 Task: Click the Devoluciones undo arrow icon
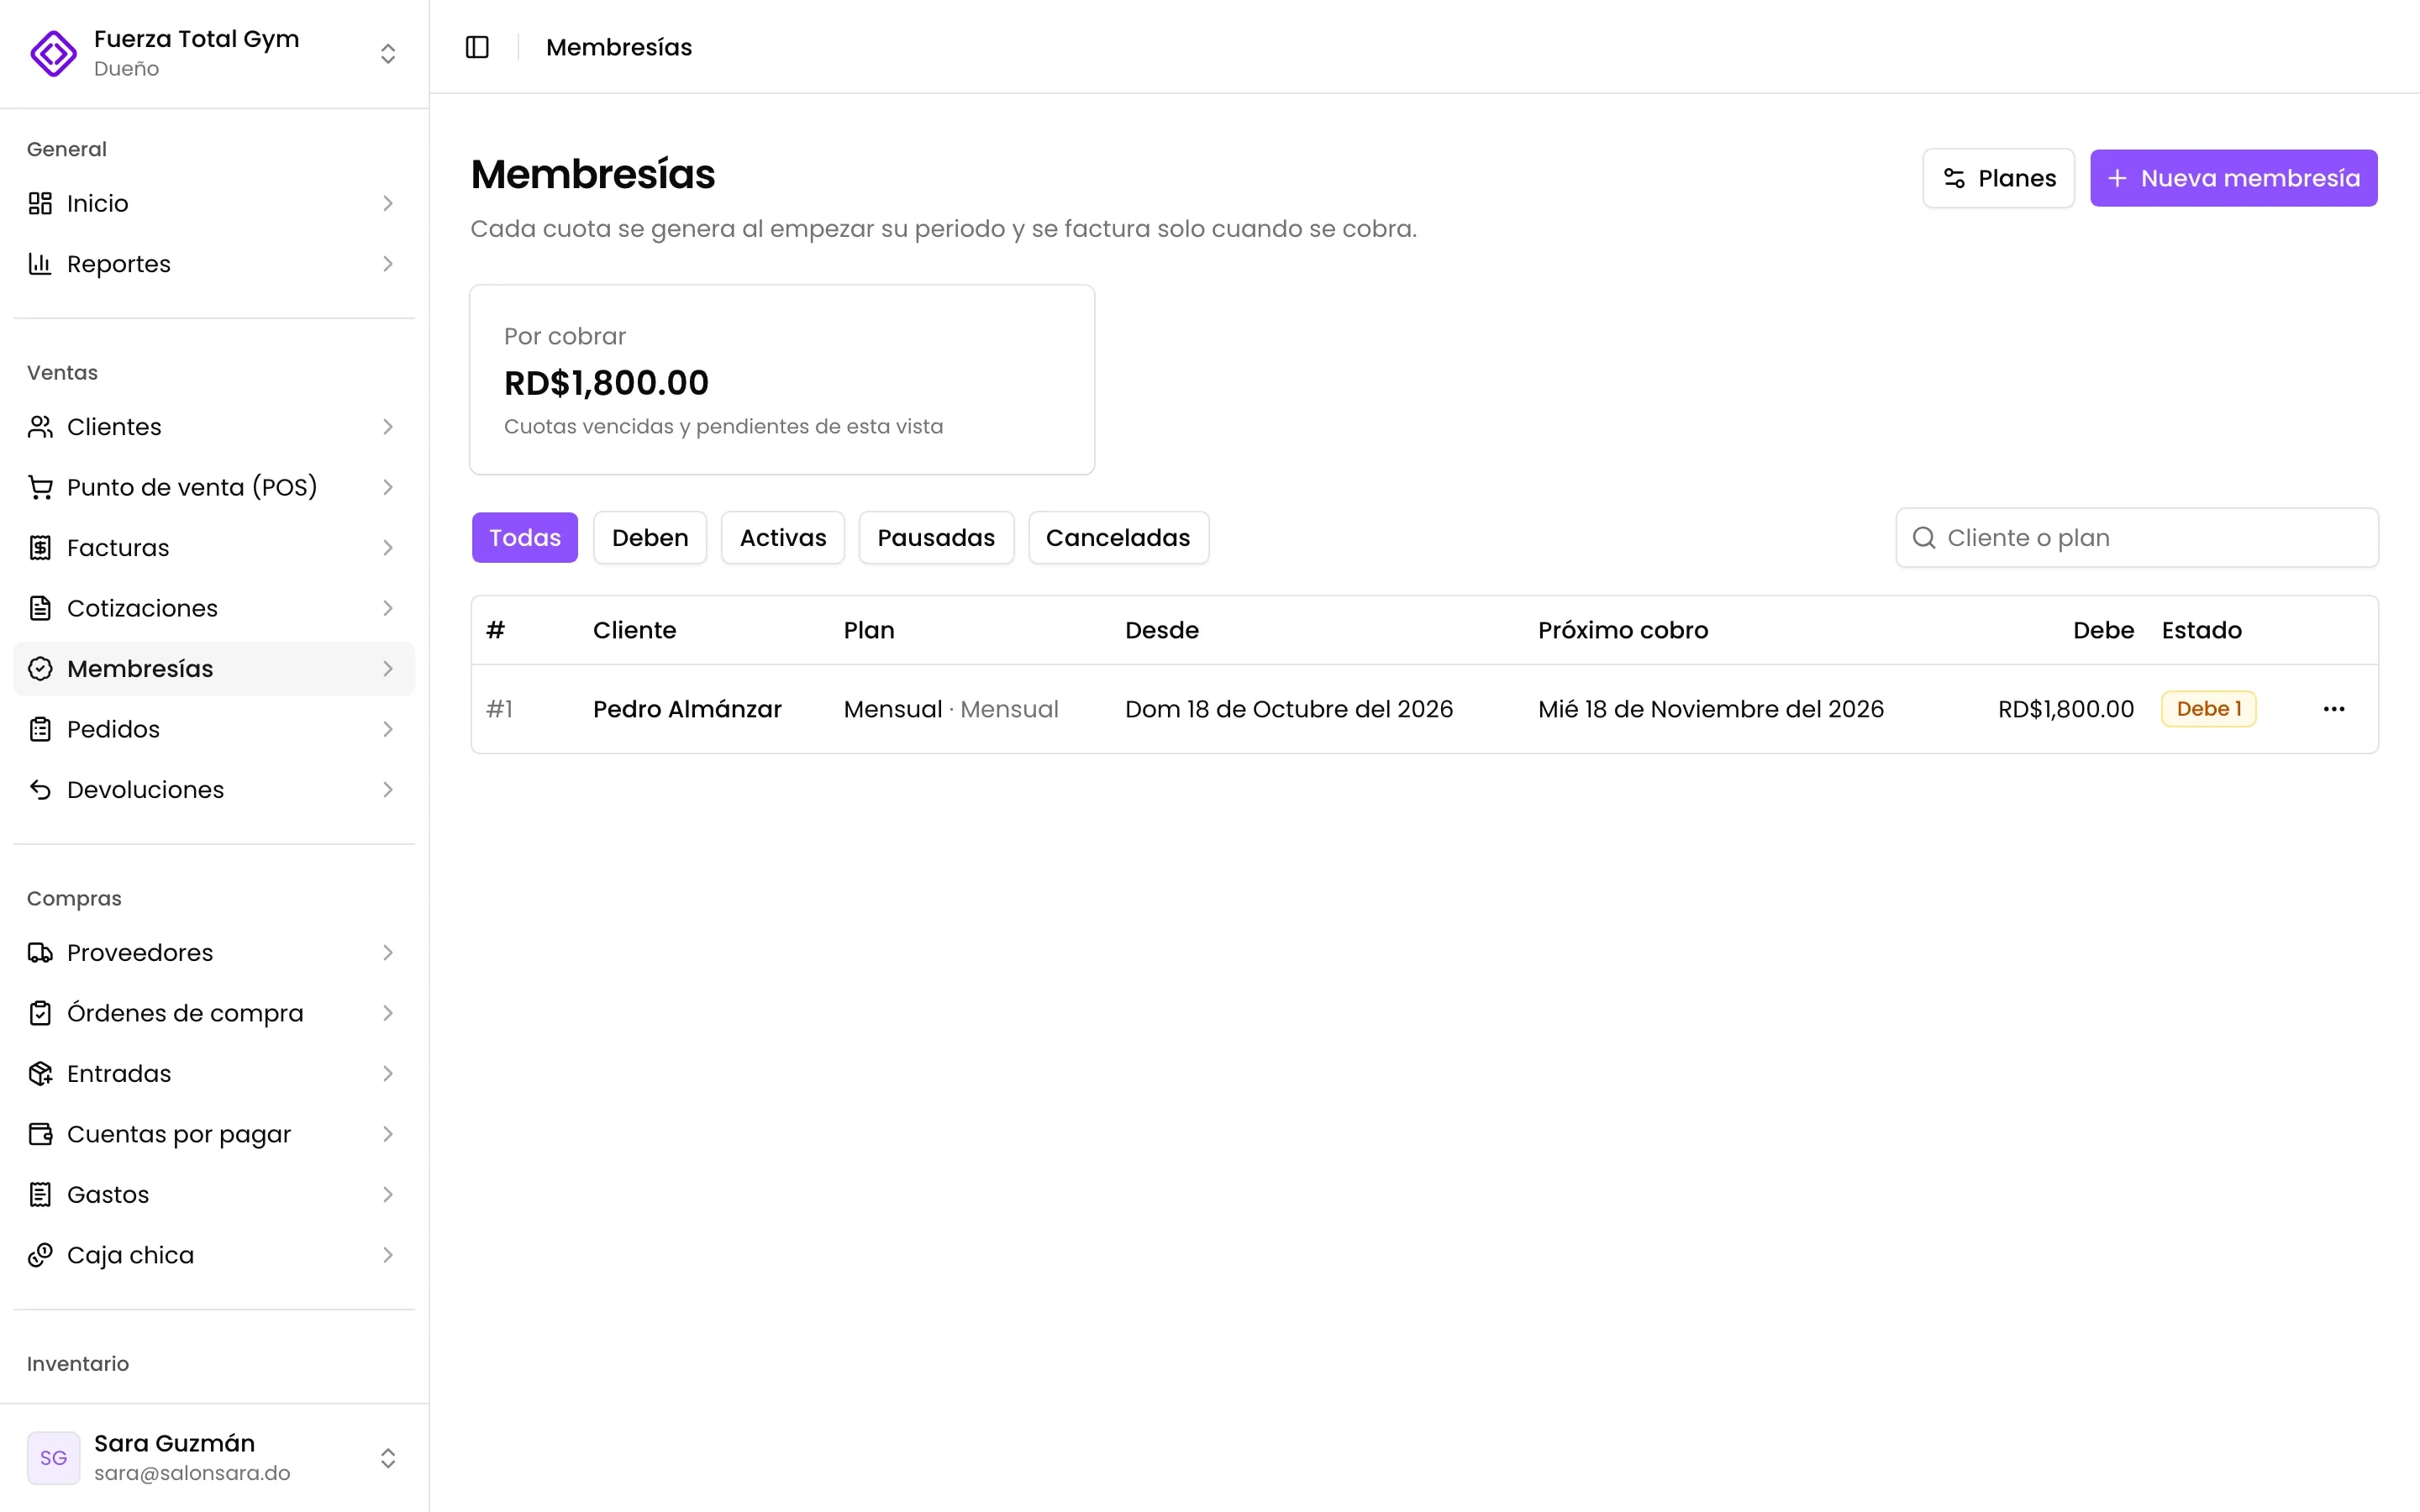(x=40, y=790)
